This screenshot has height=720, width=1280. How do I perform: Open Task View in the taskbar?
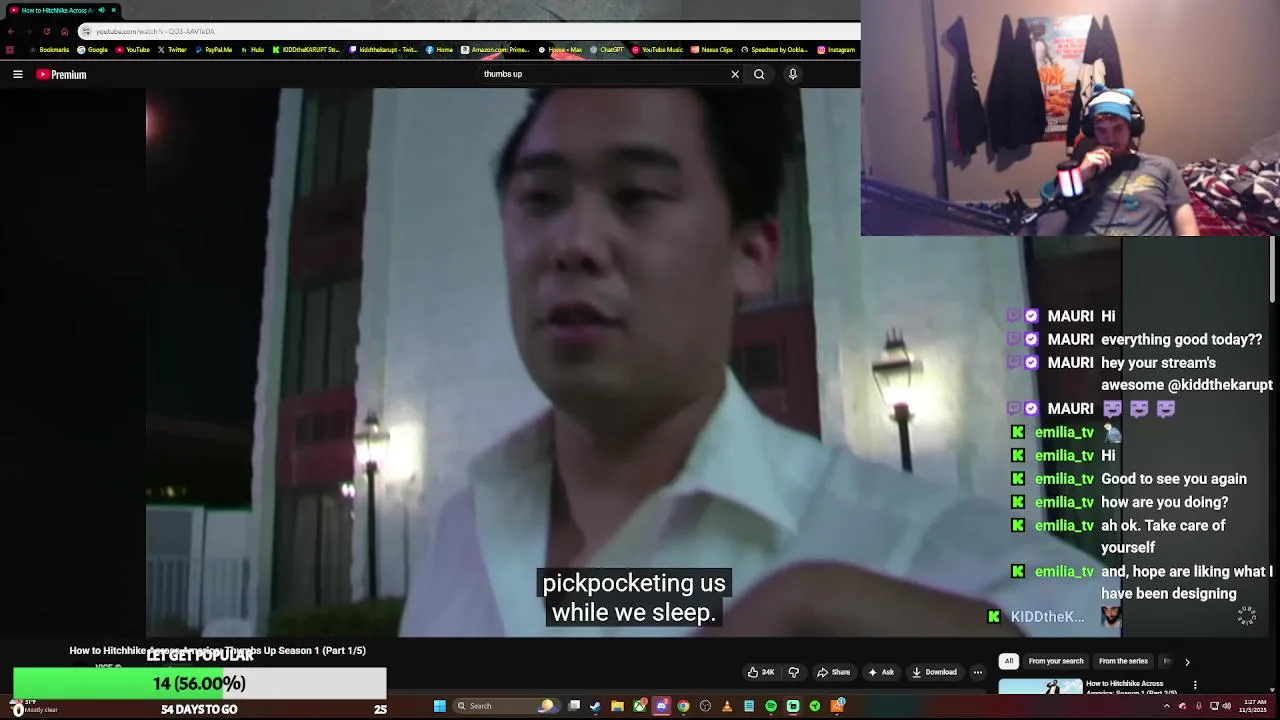point(574,706)
